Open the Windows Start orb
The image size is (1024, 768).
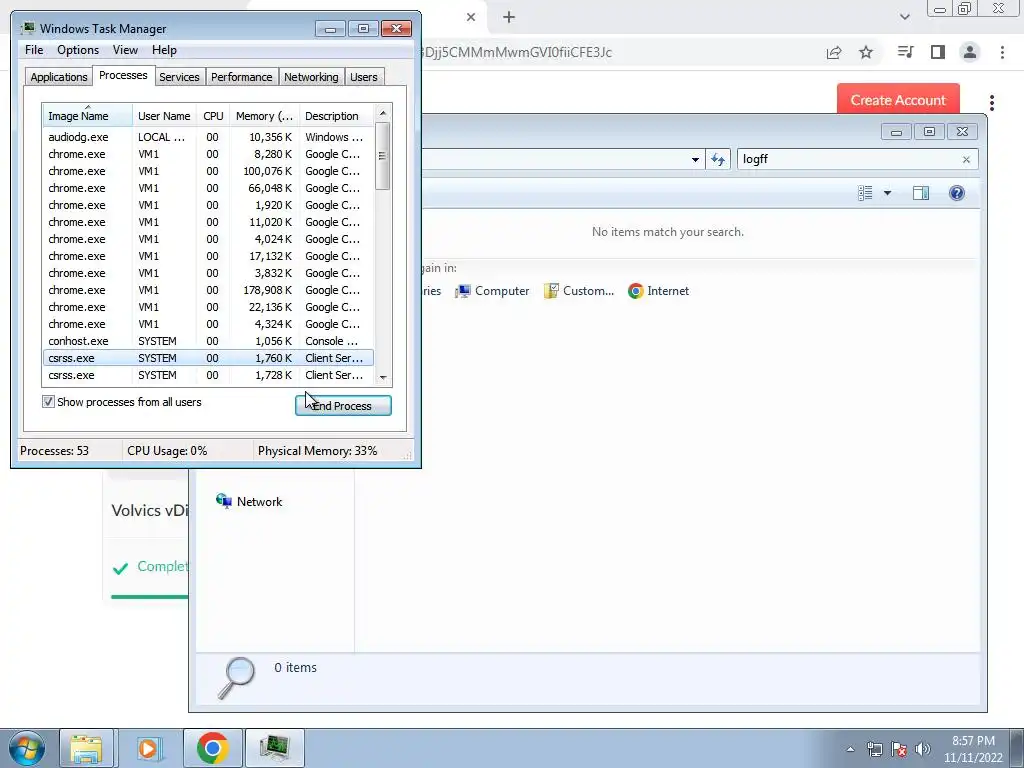coord(26,749)
